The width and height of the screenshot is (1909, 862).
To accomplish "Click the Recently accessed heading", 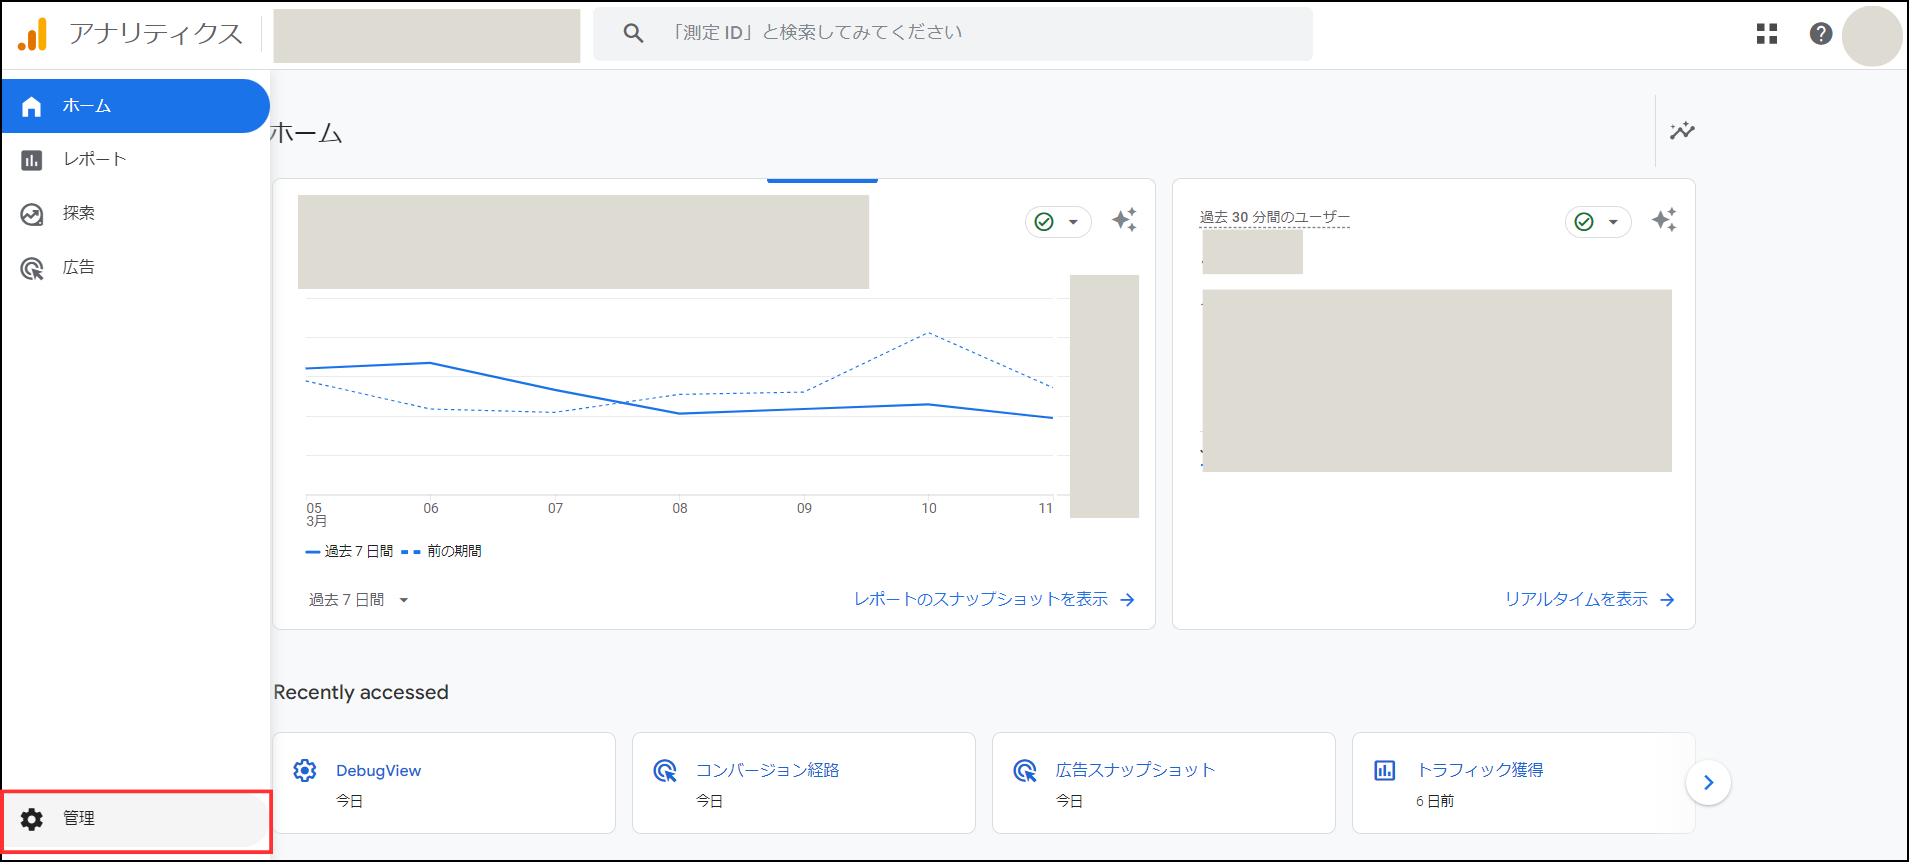I will pos(361,692).
